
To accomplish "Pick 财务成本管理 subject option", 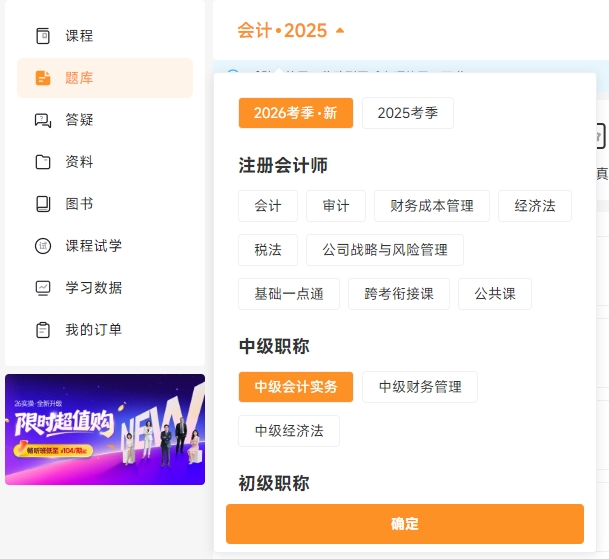I will click(431, 206).
